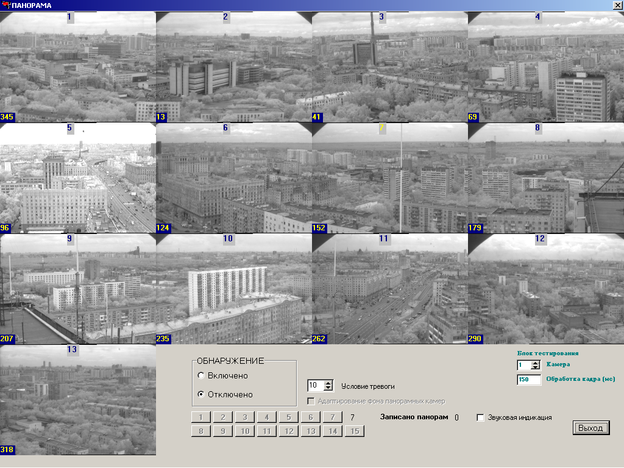Screen dimensions: 624x468
Task: Click the Условие тревоги number field
Action: click(316, 385)
